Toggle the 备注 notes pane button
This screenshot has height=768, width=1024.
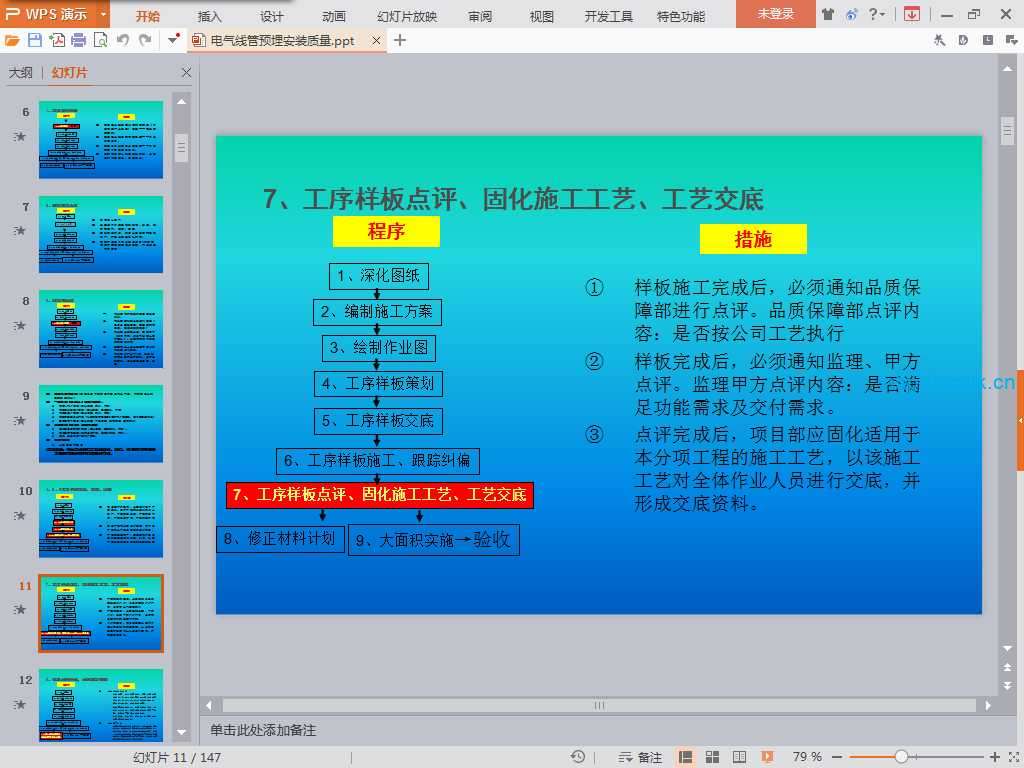click(640, 757)
